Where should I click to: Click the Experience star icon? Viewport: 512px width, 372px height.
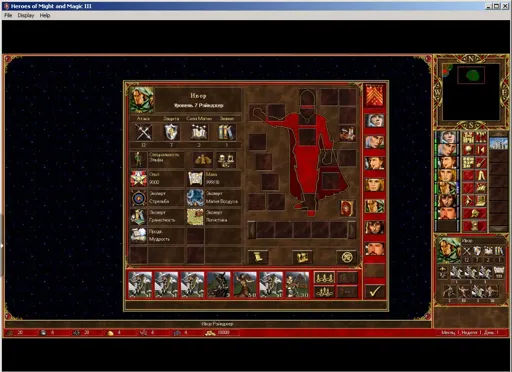click(x=138, y=179)
